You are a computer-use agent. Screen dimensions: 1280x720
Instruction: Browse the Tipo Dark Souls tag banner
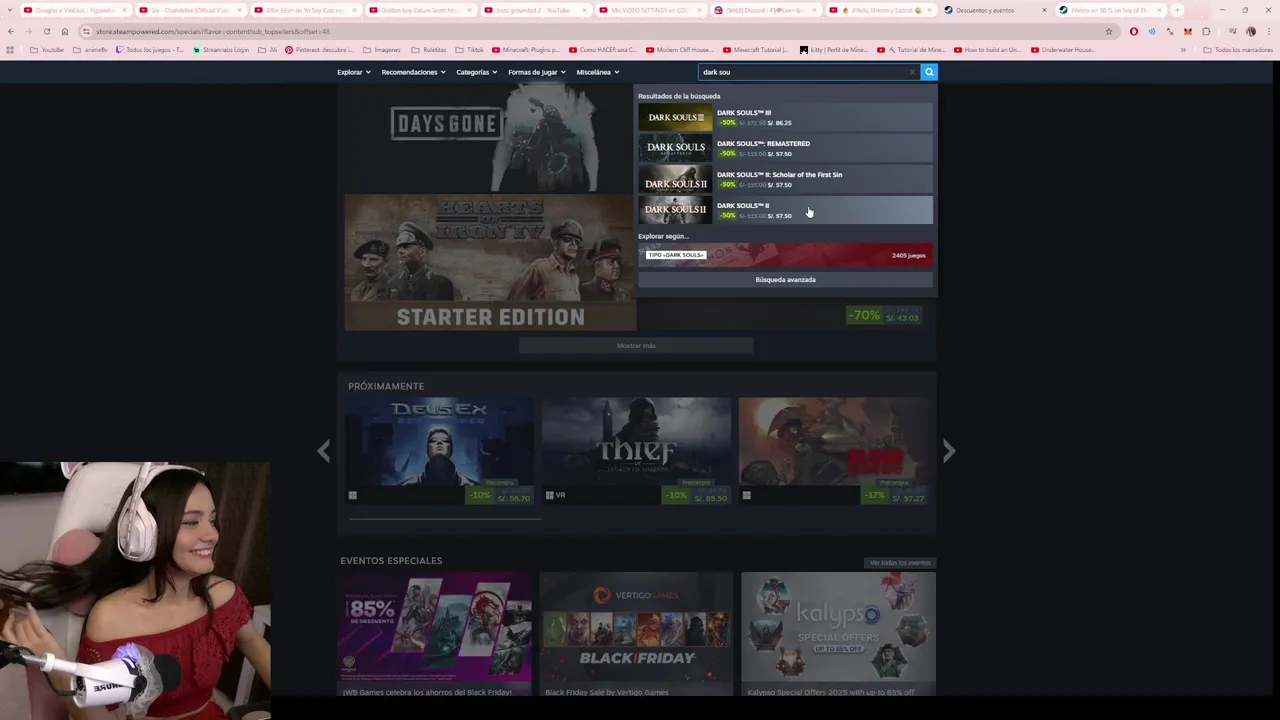785,255
